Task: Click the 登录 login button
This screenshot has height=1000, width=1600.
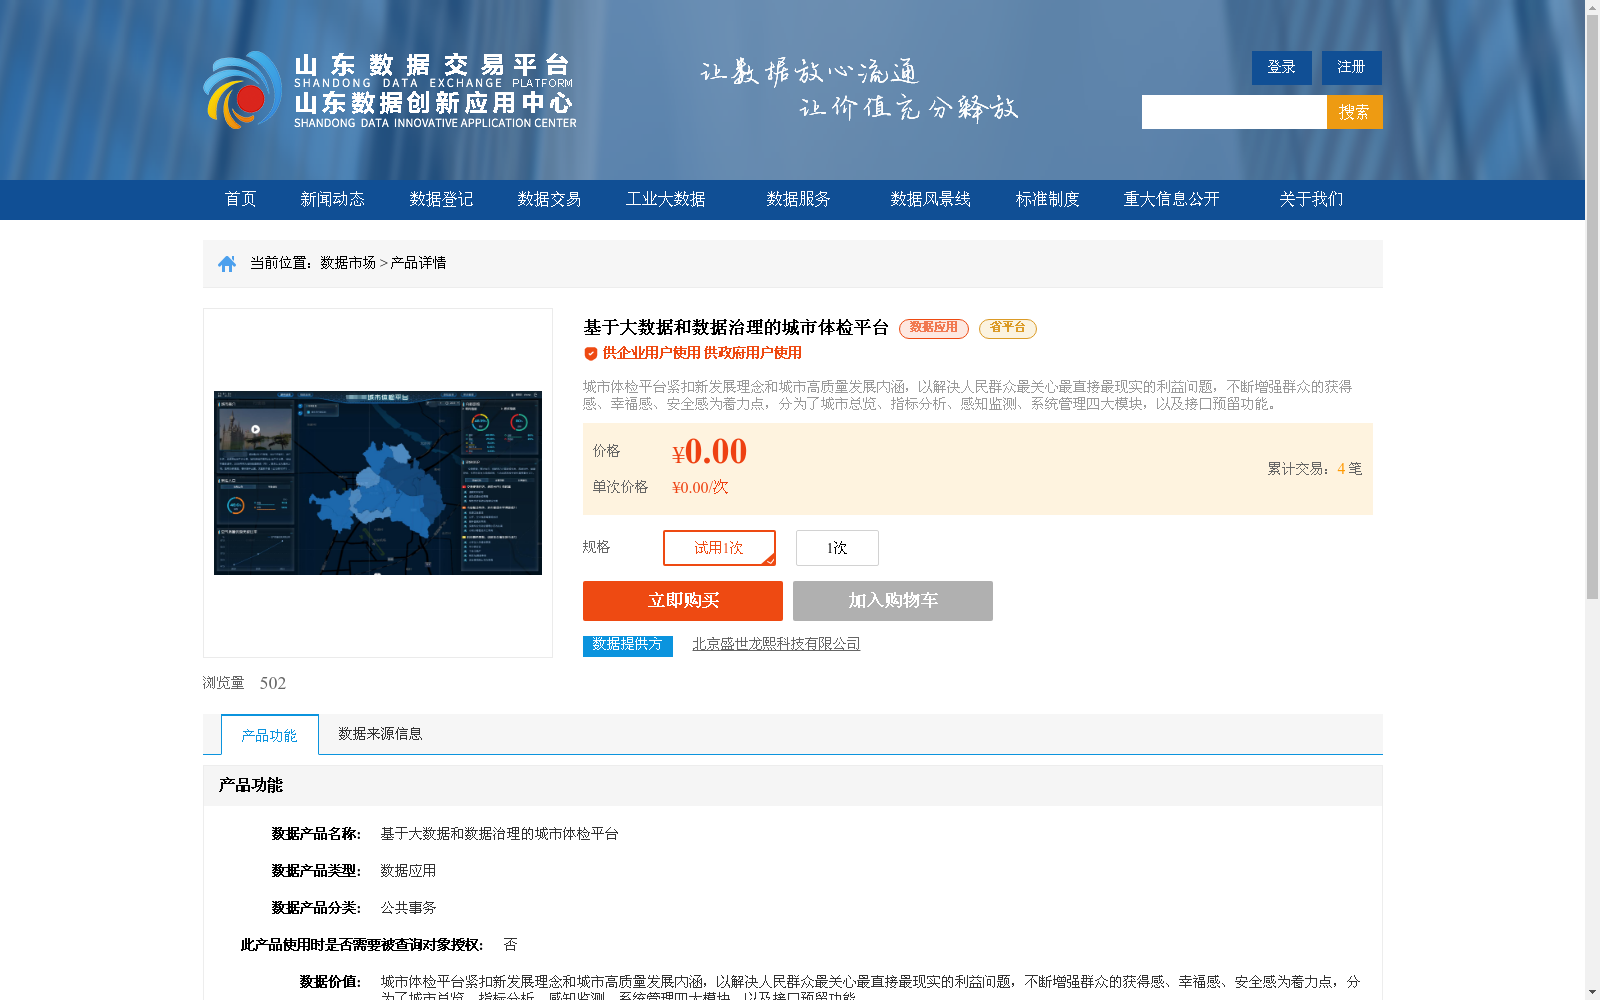Action: [1281, 67]
